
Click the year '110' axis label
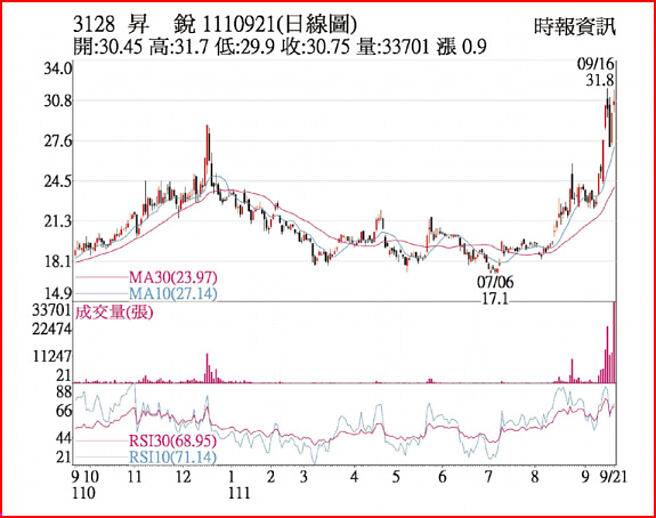(x=84, y=493)
